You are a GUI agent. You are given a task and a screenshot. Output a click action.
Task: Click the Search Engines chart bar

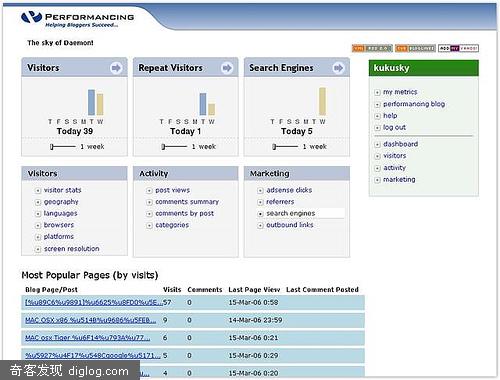322,101
